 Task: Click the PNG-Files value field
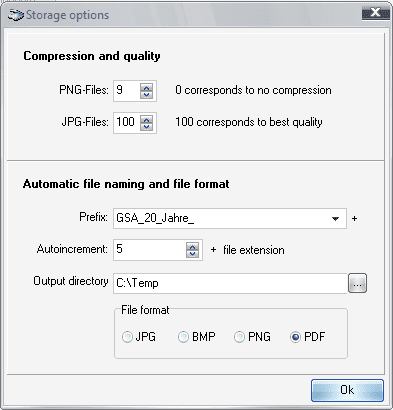click(x=127, y=91)
